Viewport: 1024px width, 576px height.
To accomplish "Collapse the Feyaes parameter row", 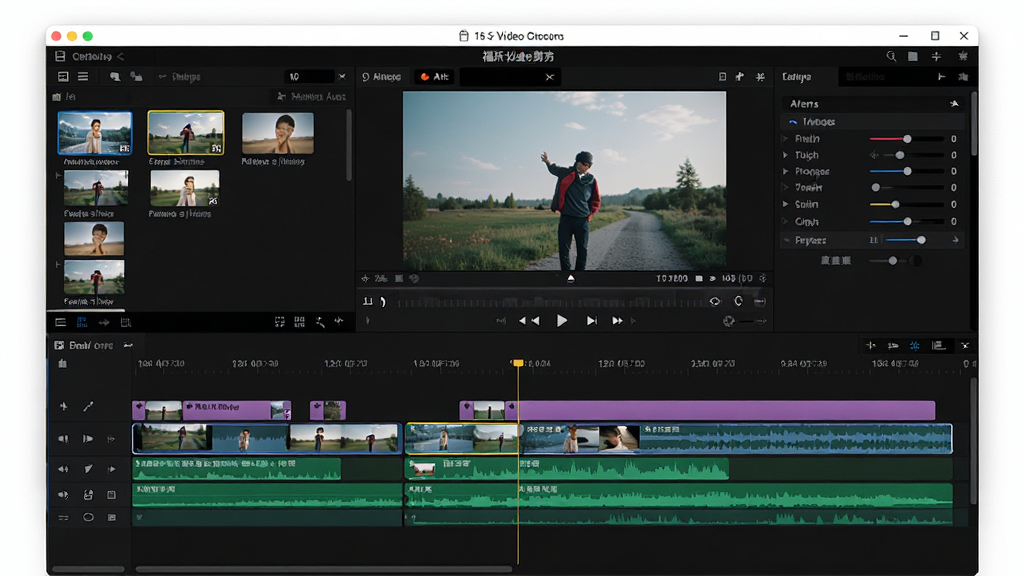I will tap(786, 240).
